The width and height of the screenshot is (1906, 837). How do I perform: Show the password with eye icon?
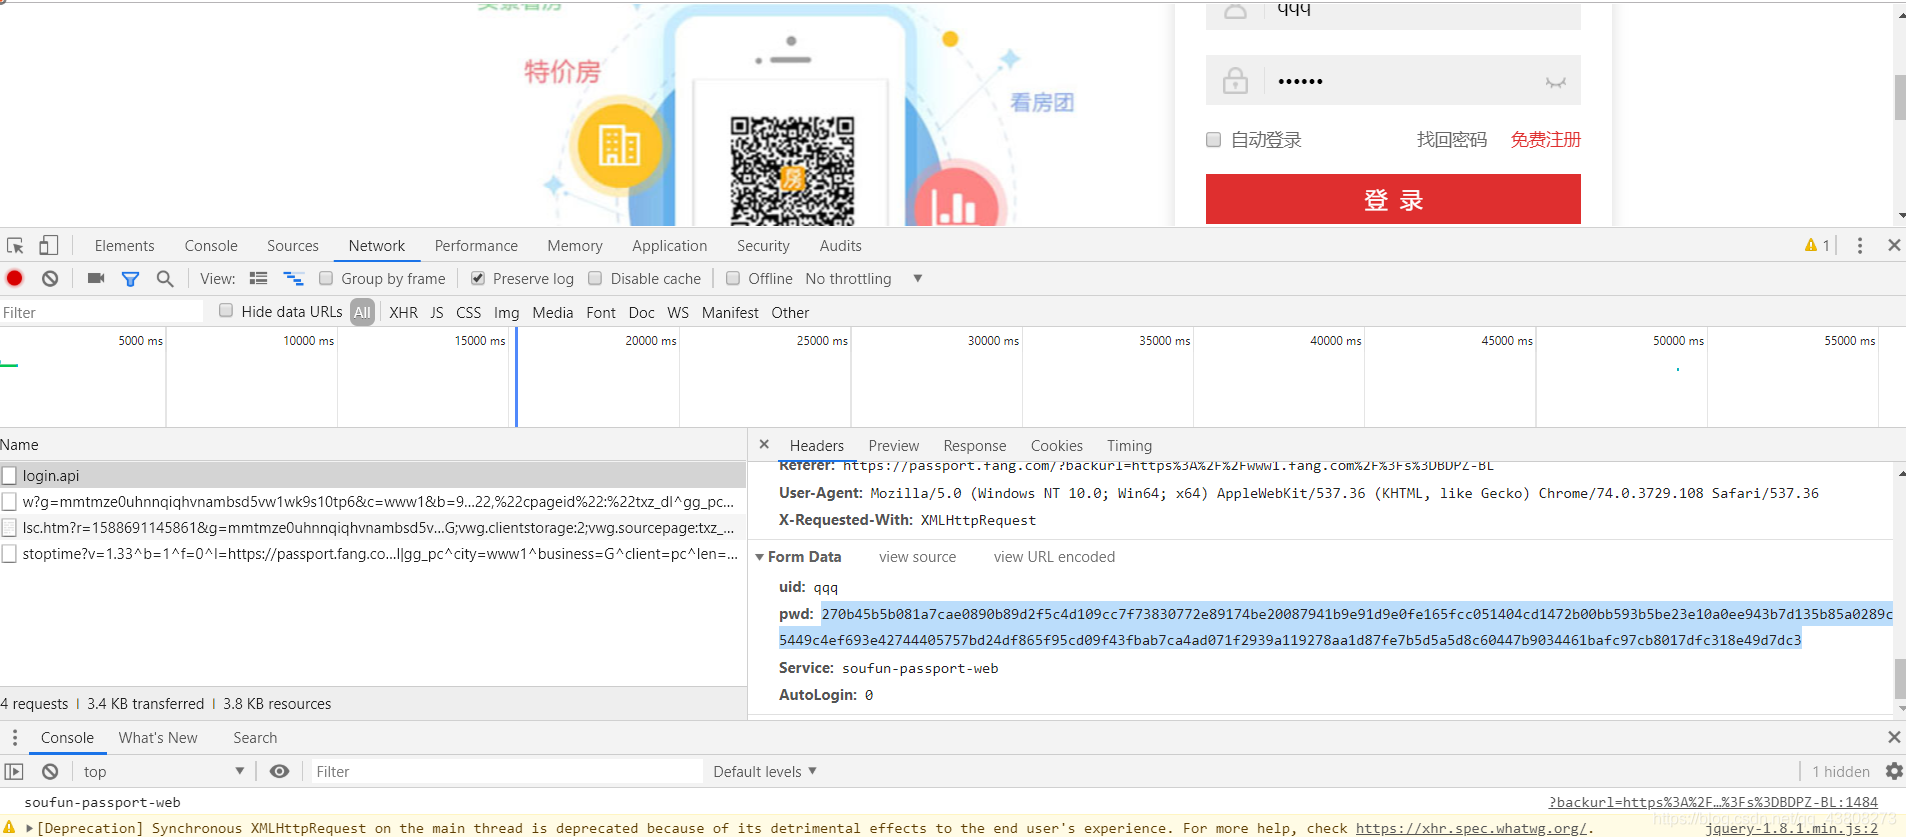tap(1555, 82)
